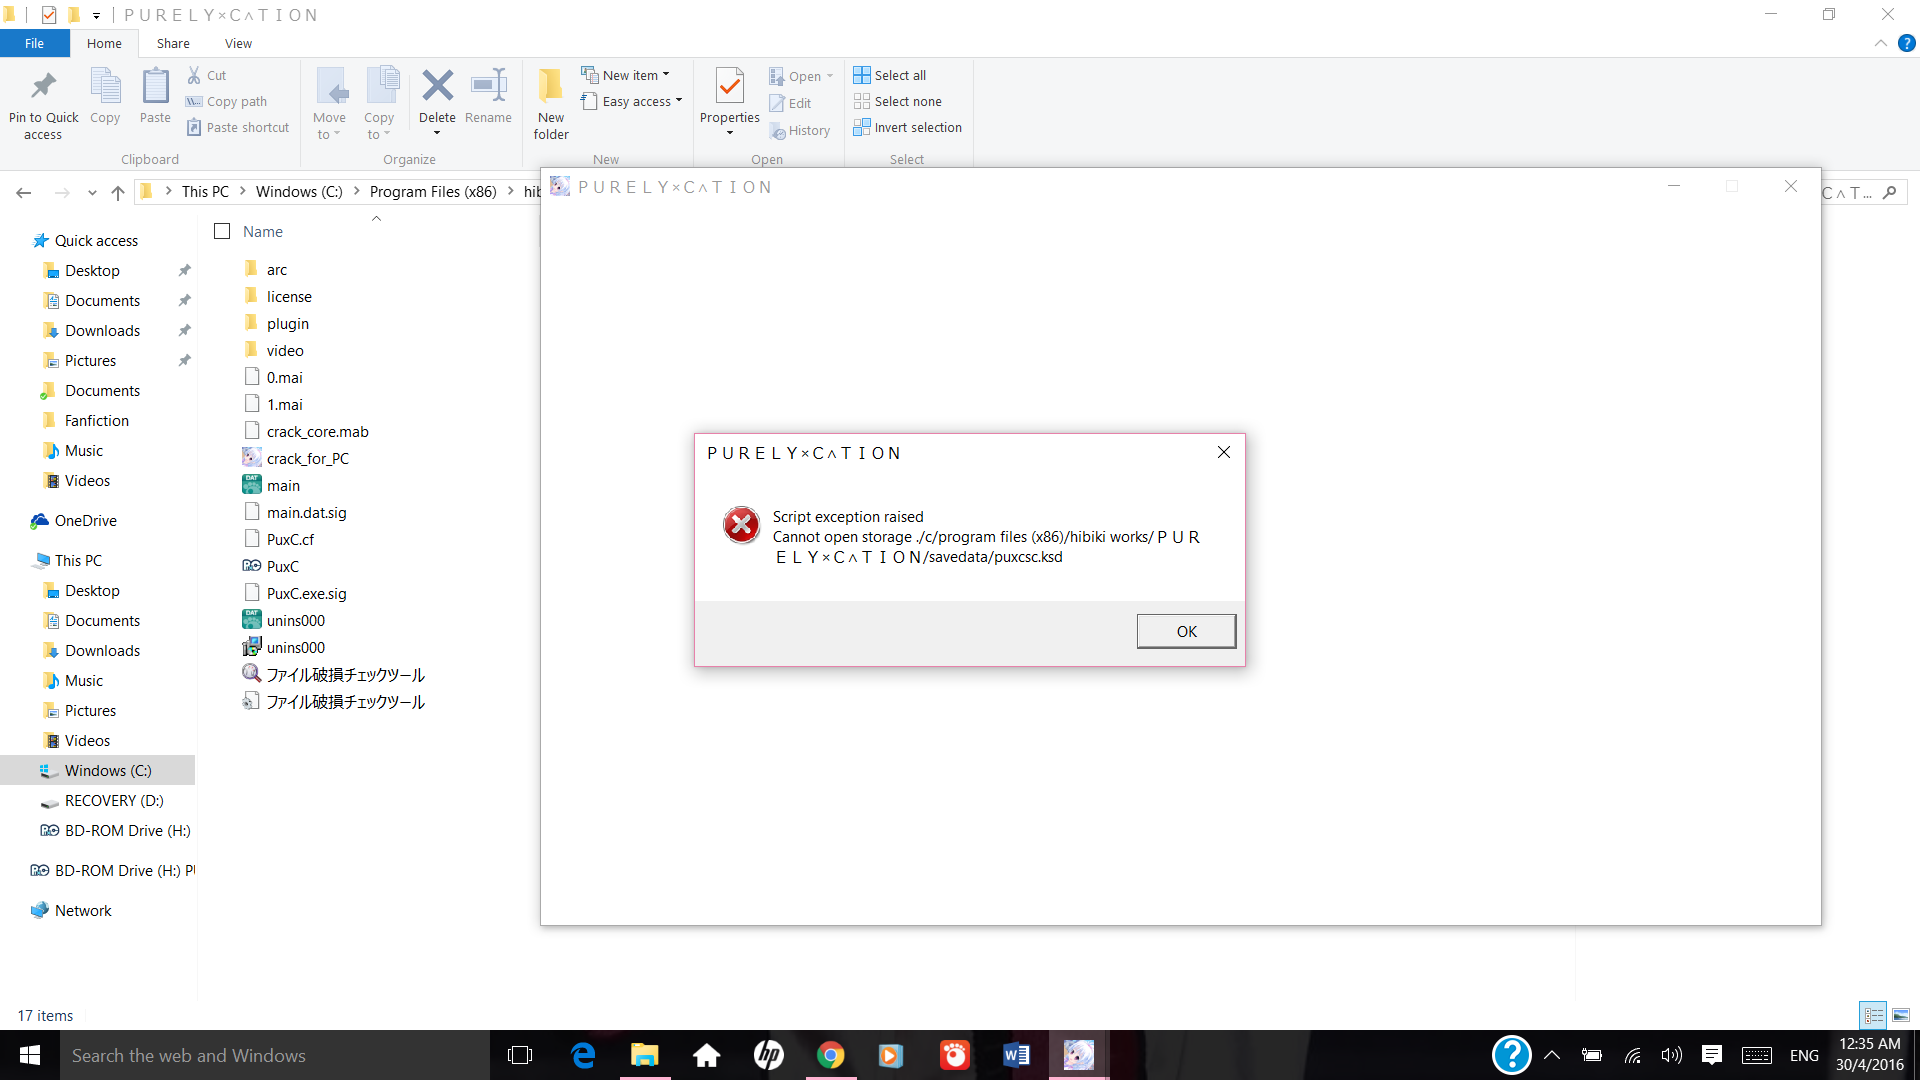Image resolution: width=1920 pixels, height=1080 pixels.
Task: Collapse the ribbon with the chevron
Action: pyautogui.click(x=1880, y=43)
